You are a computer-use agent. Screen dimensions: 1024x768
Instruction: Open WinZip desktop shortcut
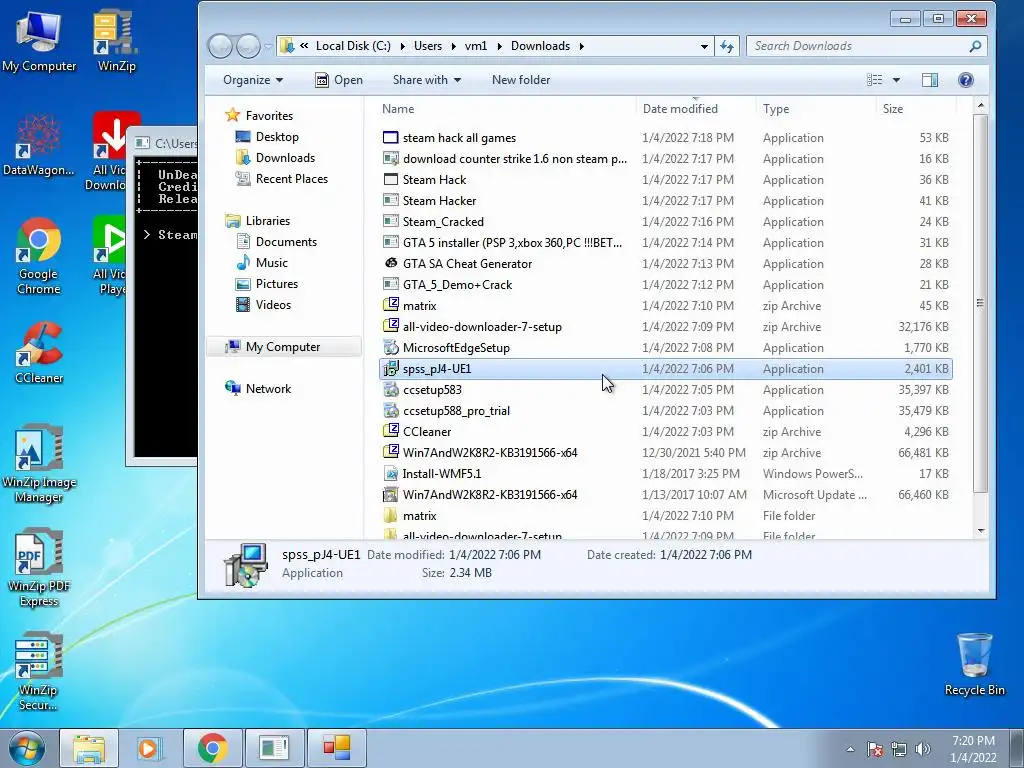tap(116, 40)
